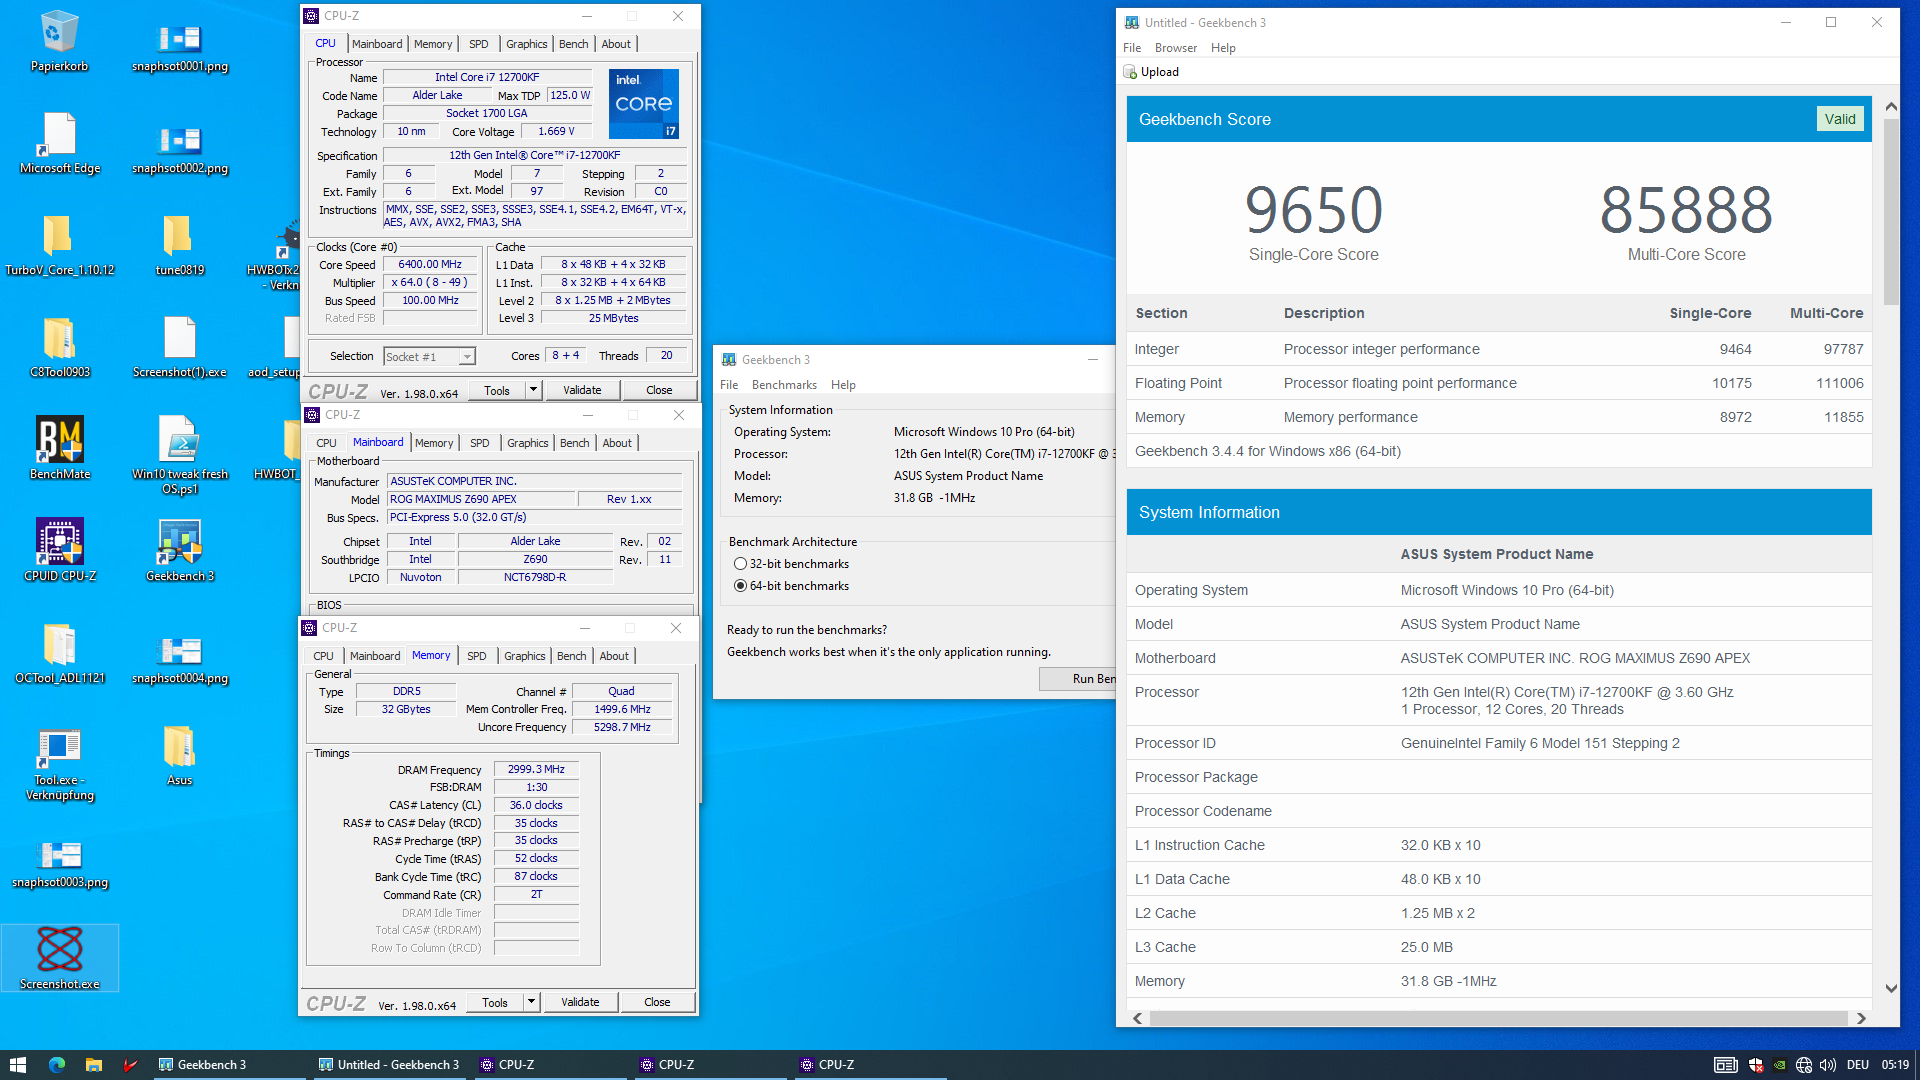
Task: Open File Explorer from the taskbar
Action: click(93, 1065)
